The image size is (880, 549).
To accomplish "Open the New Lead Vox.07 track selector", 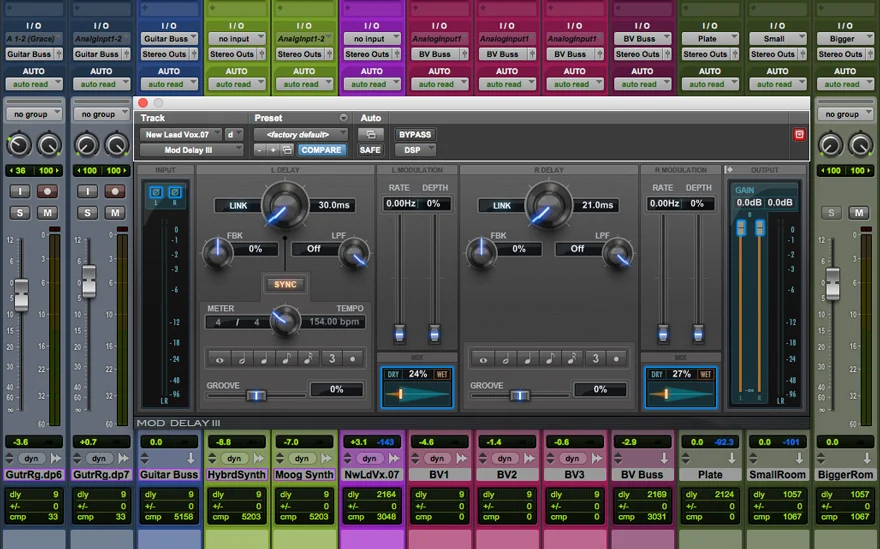I will point(181,135).
